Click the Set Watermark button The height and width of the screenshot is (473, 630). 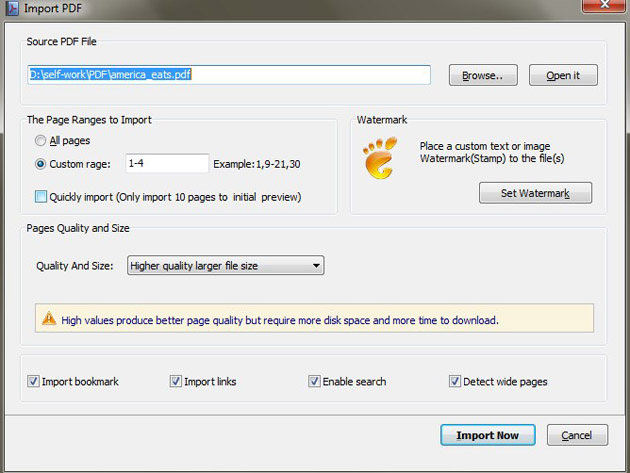535,193
